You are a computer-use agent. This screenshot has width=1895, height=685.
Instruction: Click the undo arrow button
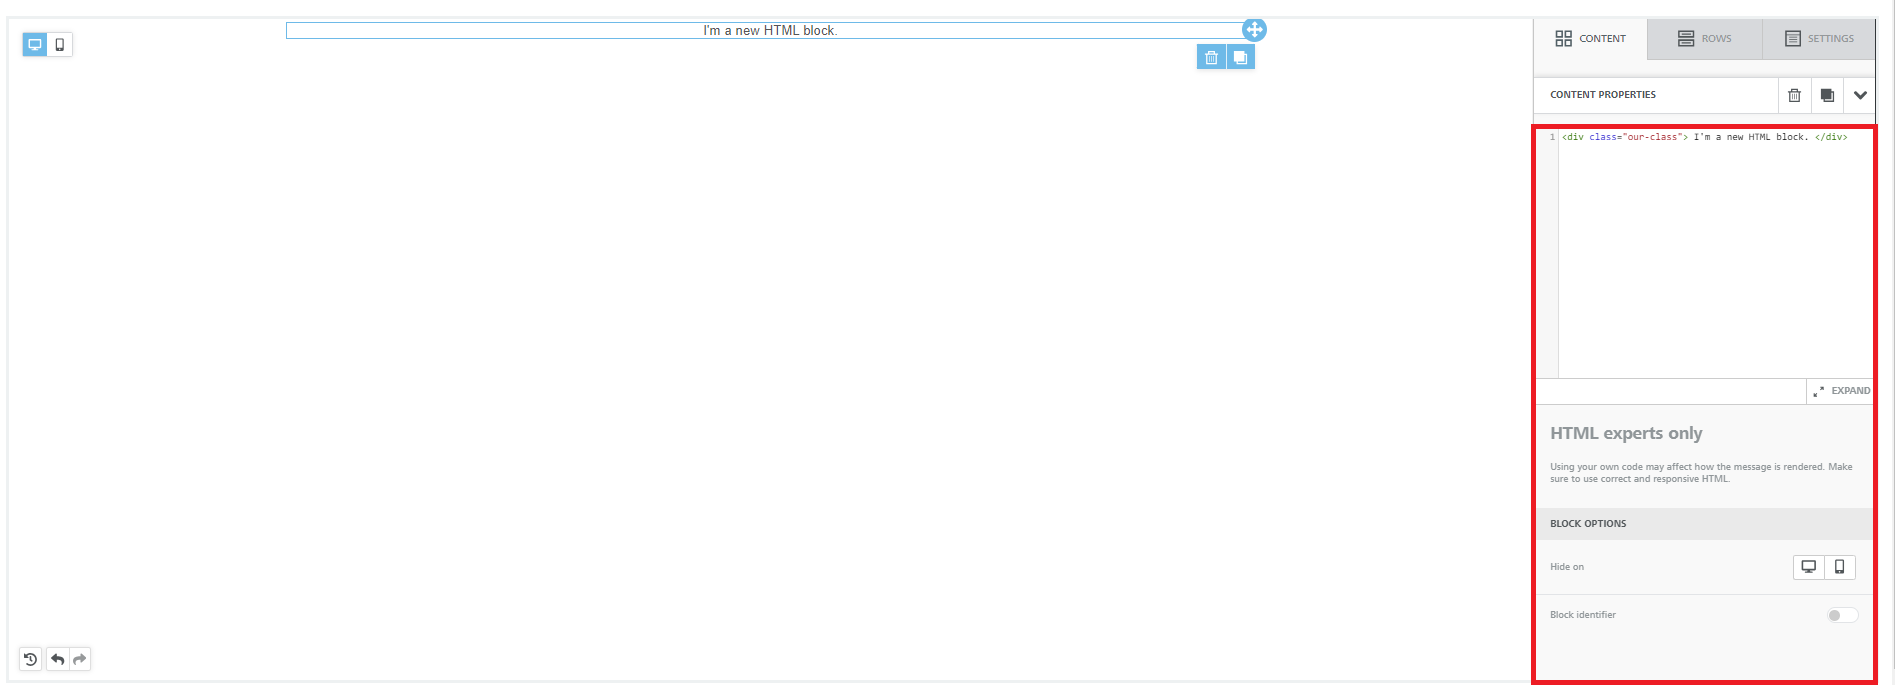pos(58,659)
